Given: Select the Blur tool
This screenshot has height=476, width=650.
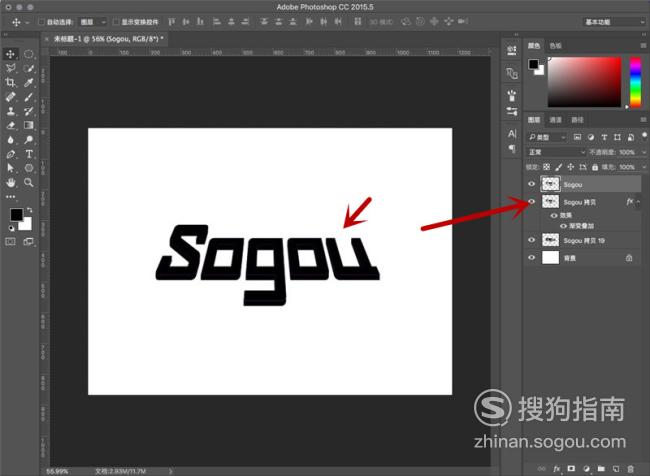Looking at the screenshot, I should [x=10, y=140].
